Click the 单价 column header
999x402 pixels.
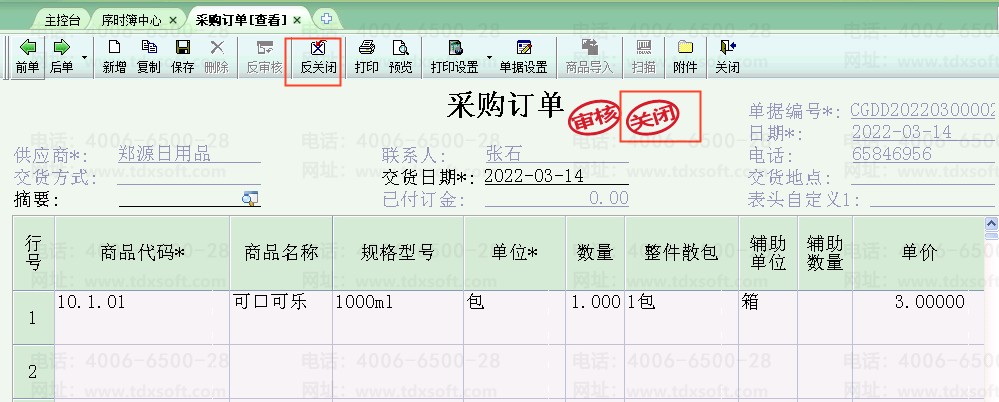coord(919,254)
